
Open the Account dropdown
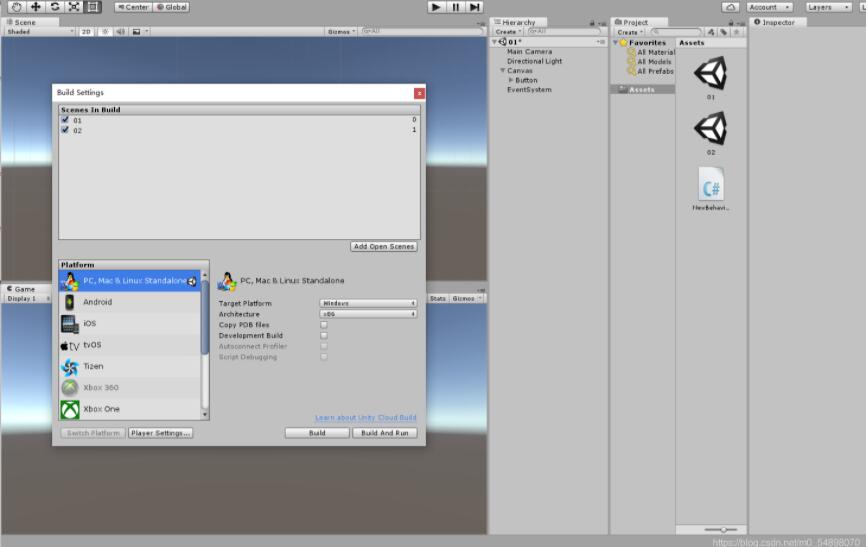click(769, 7)
